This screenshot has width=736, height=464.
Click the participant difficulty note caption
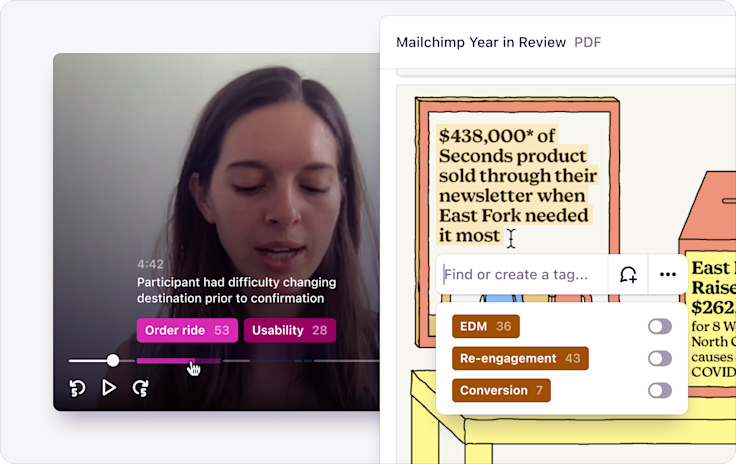click(x=237, y=290)
